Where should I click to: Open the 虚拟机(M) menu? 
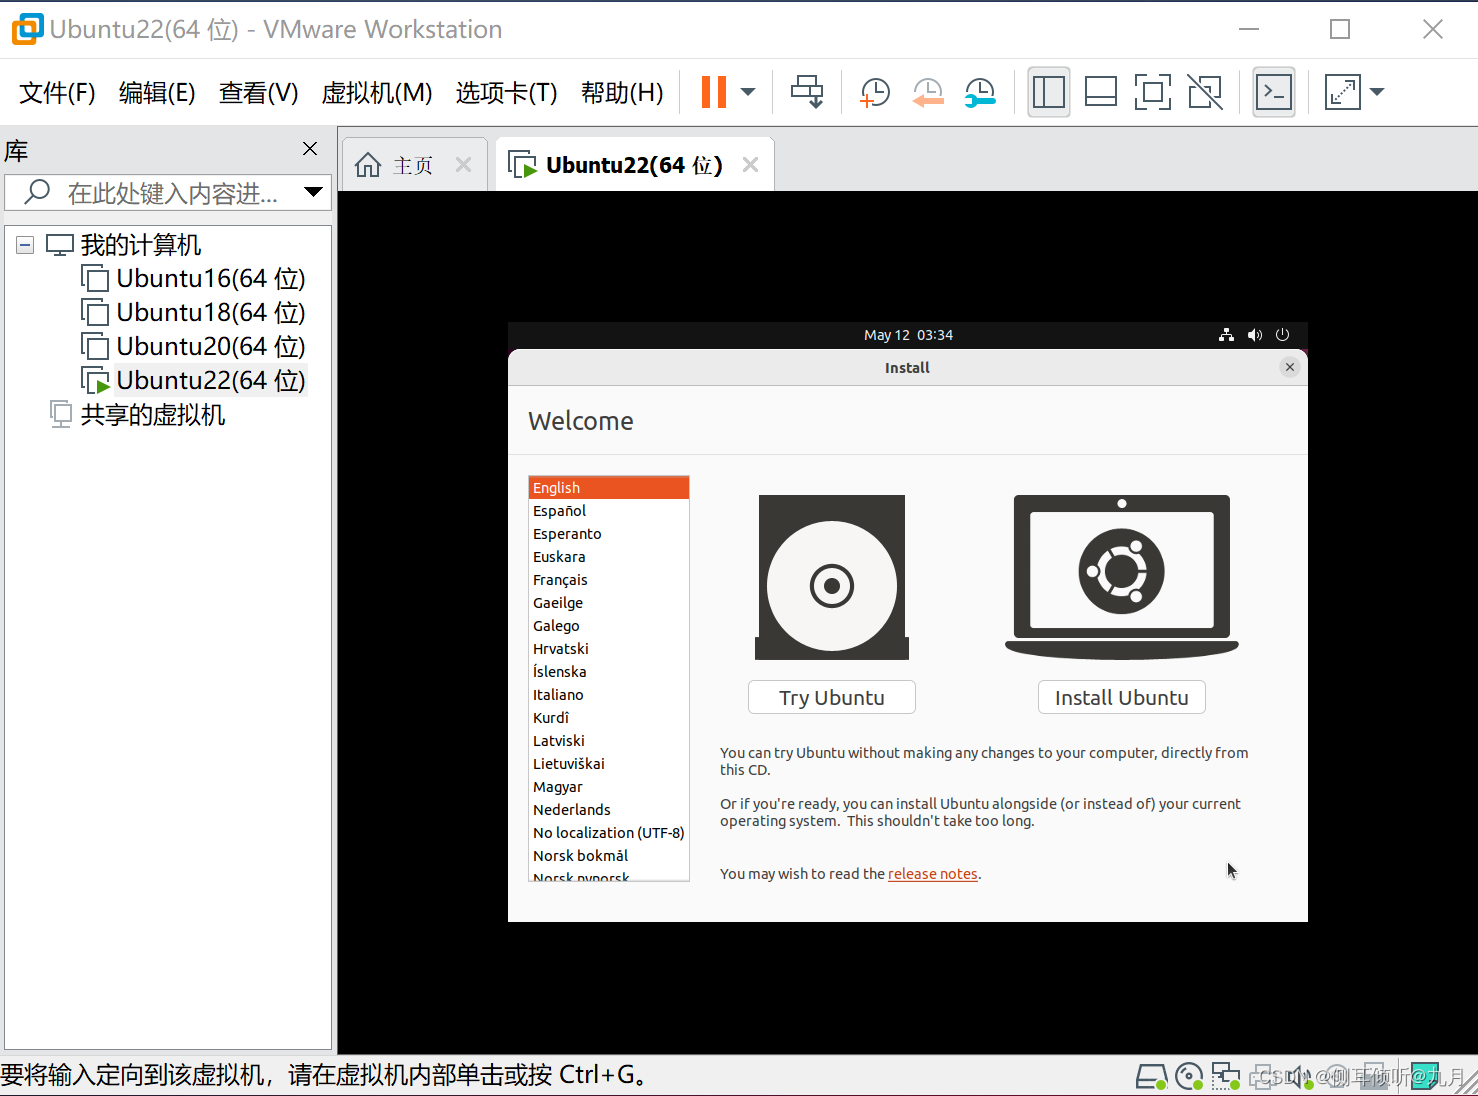tap(377, 93)
